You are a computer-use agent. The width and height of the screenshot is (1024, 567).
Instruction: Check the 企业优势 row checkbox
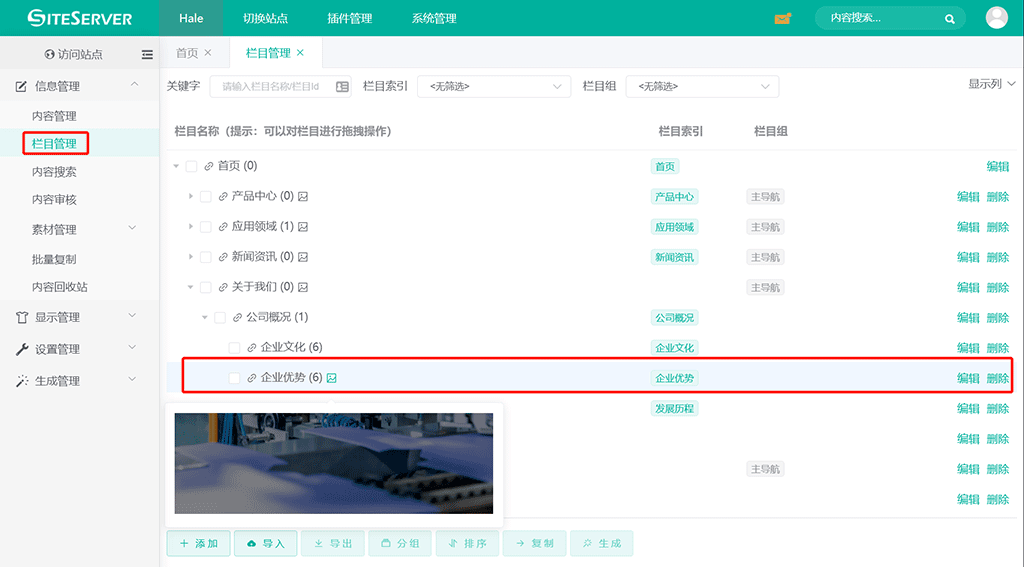point(234,378)
